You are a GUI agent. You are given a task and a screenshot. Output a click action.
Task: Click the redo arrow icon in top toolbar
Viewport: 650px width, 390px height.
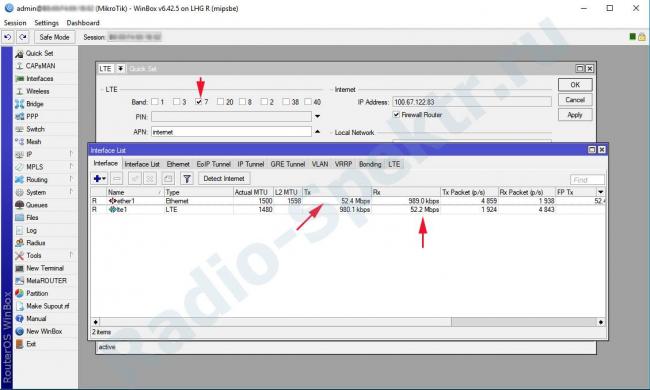pyautogui.click(x=23, y=37)
